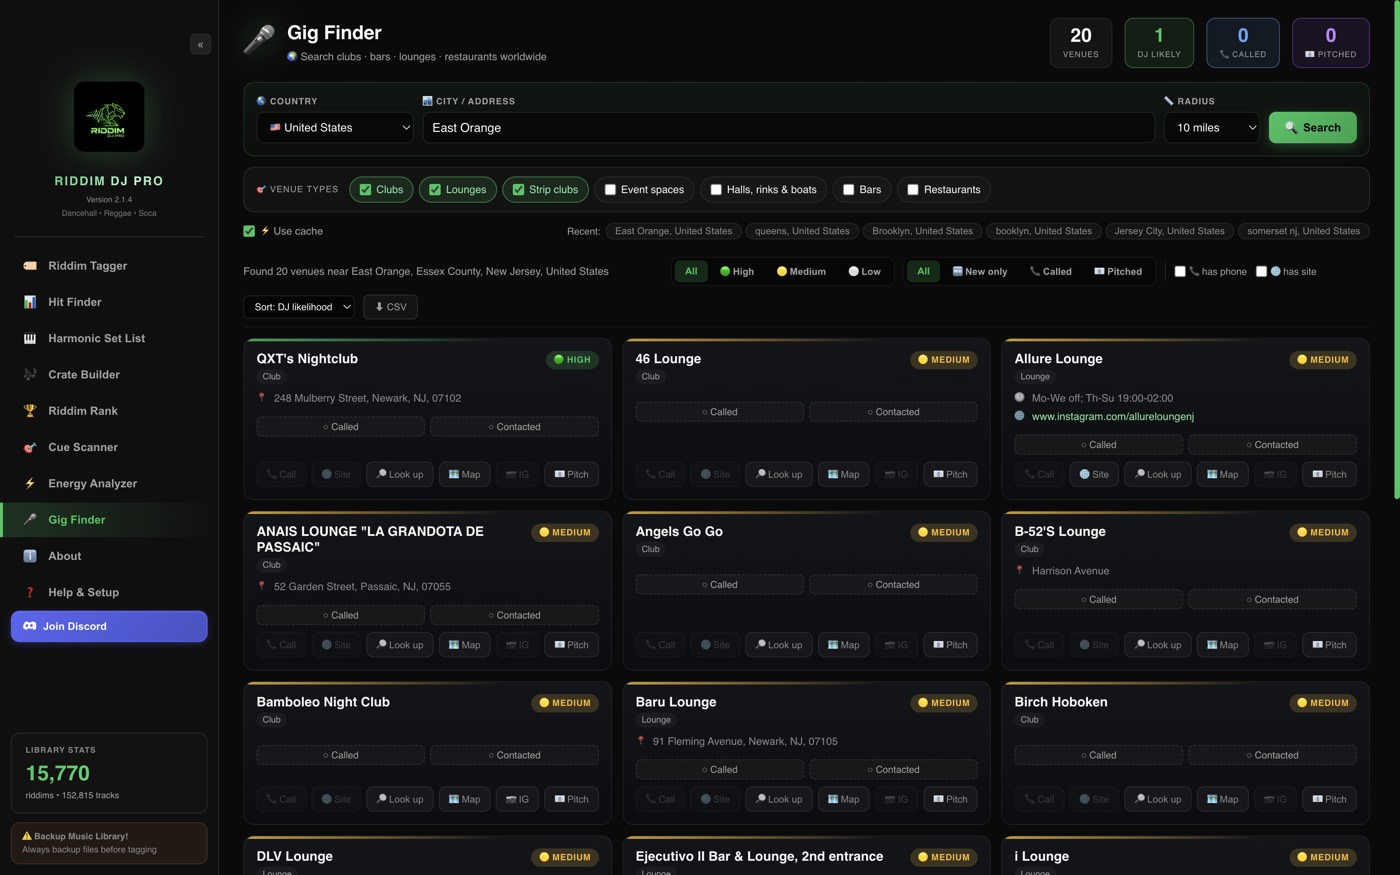The height and width of the screenshot is (875, 1400).
Task: Click the Riddim DJ Pro logo
Action: 109,116
